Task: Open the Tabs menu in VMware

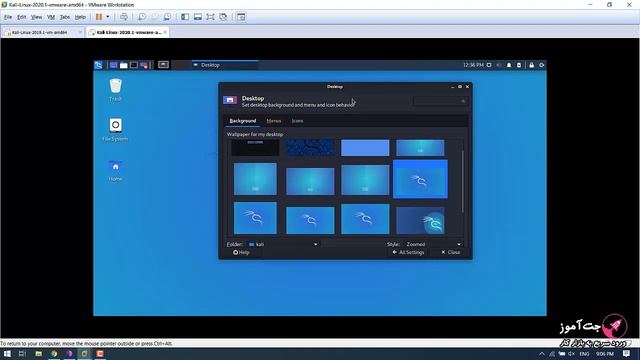Action: point(65,17)
